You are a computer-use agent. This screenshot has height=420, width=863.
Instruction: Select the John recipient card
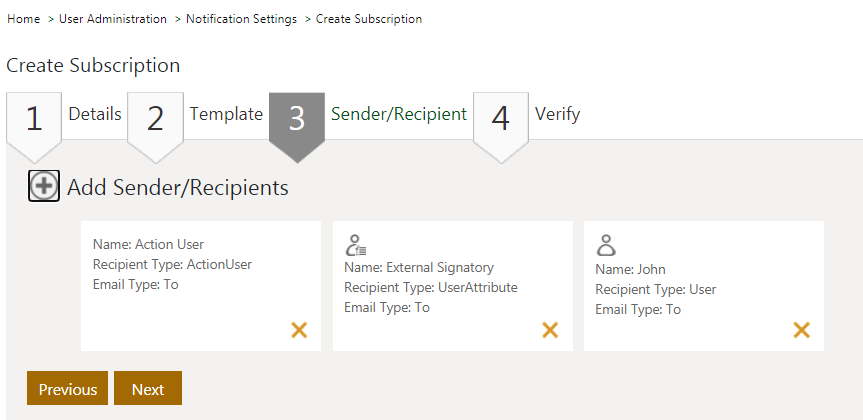coord(703,300)
